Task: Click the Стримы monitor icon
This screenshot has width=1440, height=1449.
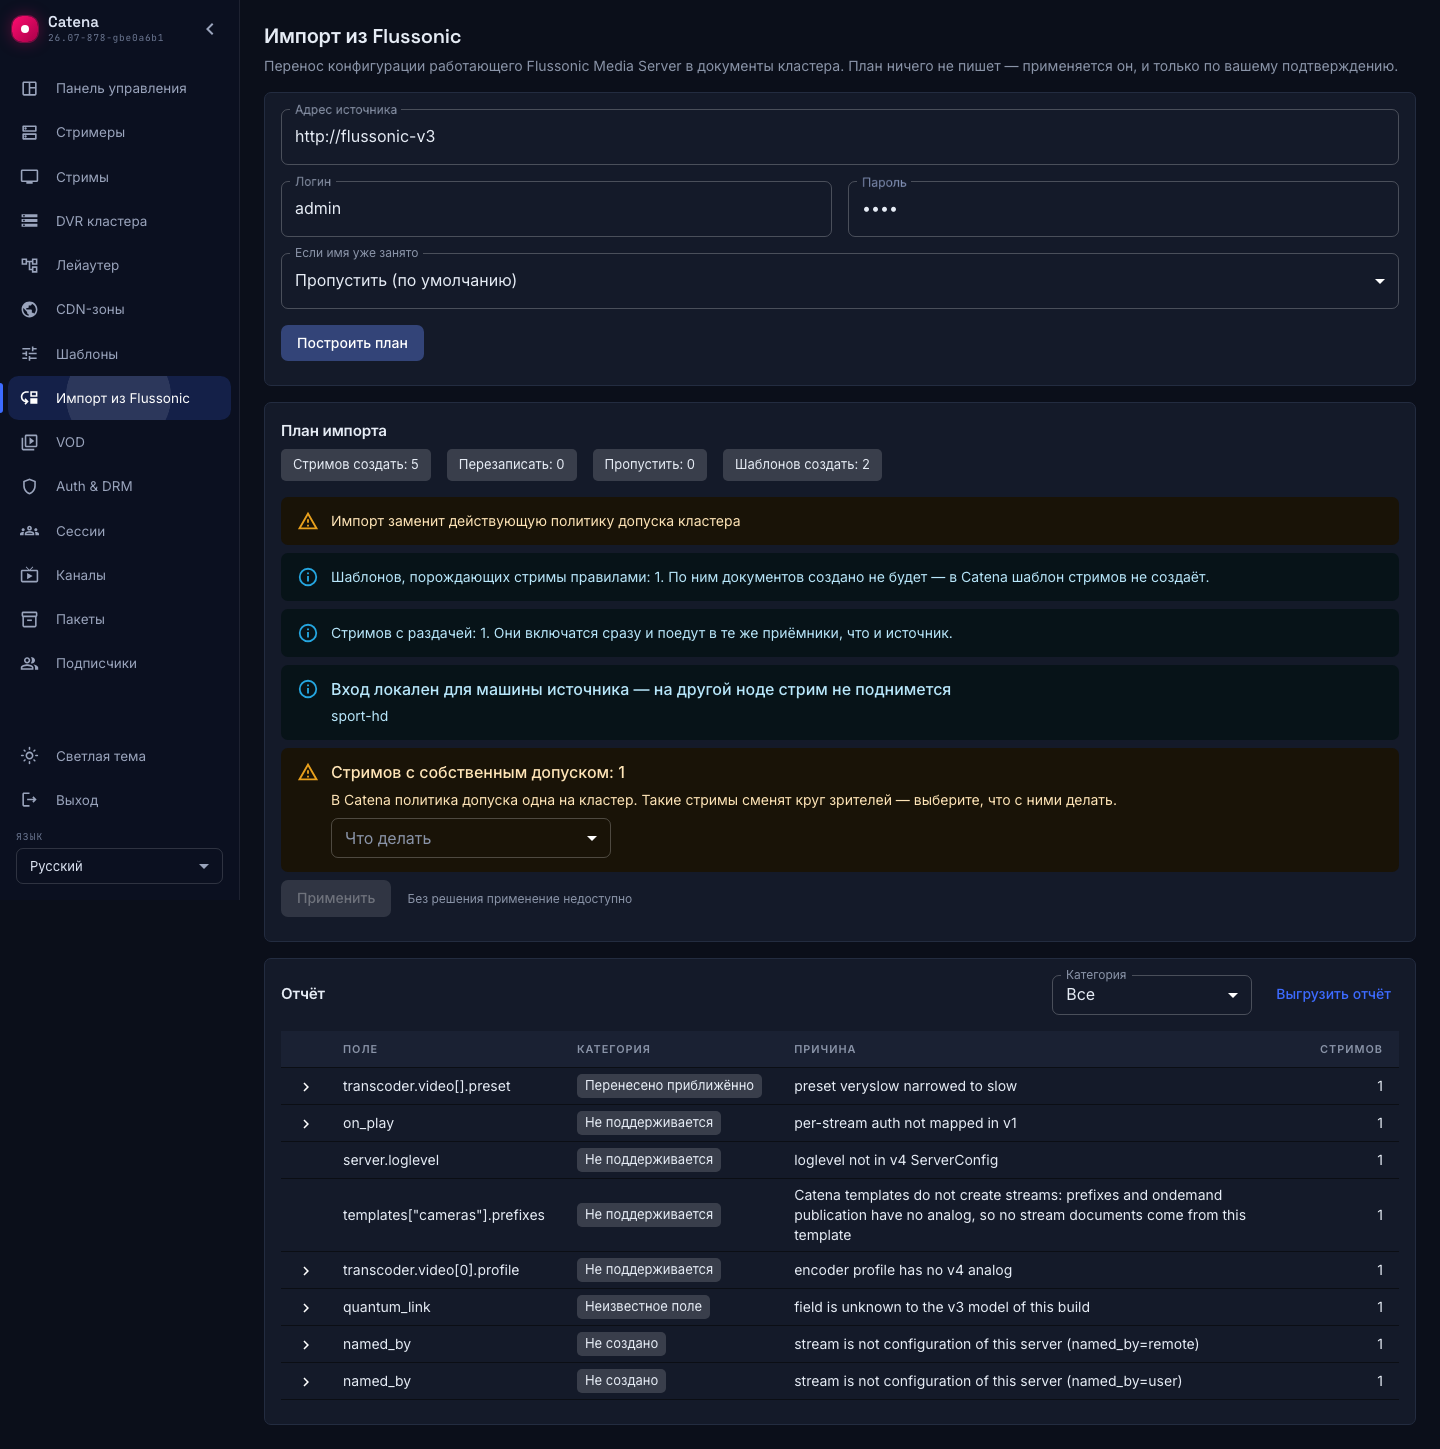Action: [30, 177]
